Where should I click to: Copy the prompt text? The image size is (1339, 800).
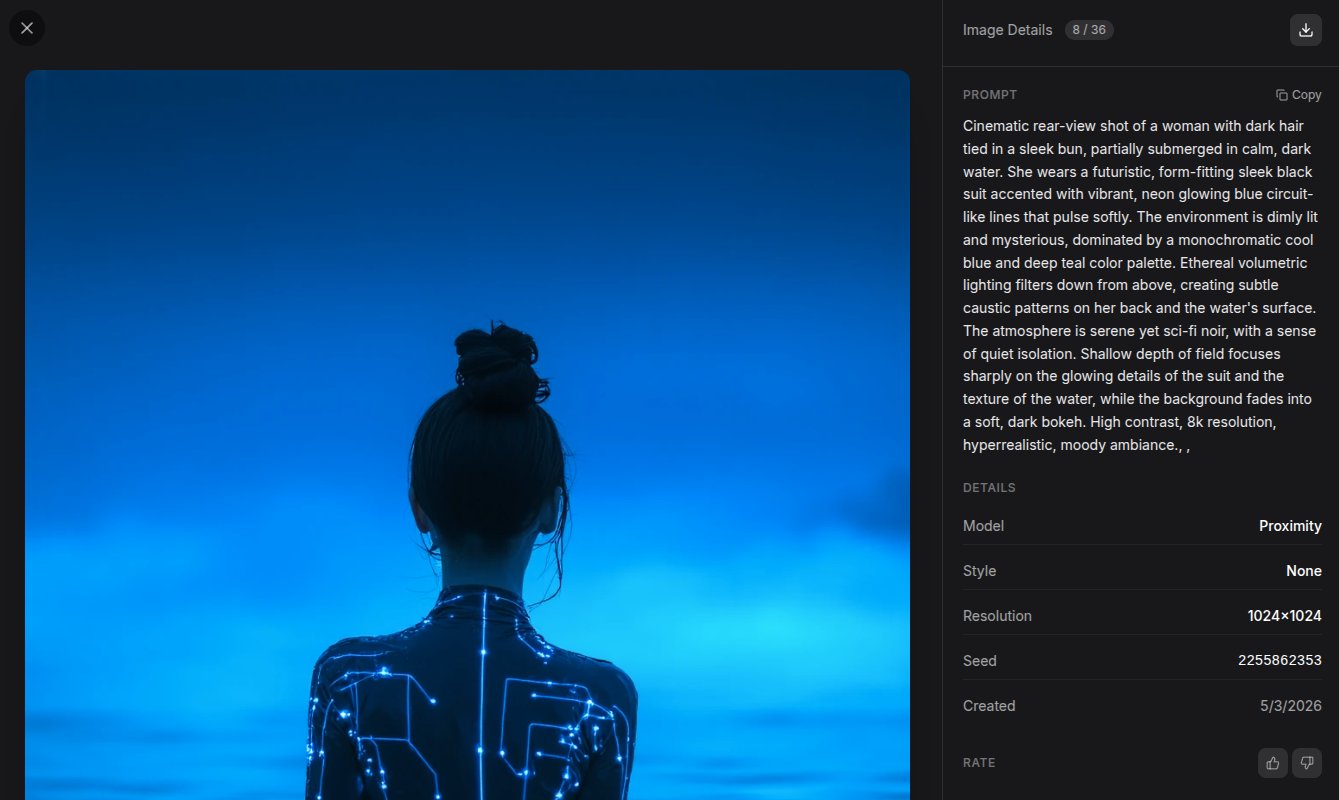coord(1298,95)
